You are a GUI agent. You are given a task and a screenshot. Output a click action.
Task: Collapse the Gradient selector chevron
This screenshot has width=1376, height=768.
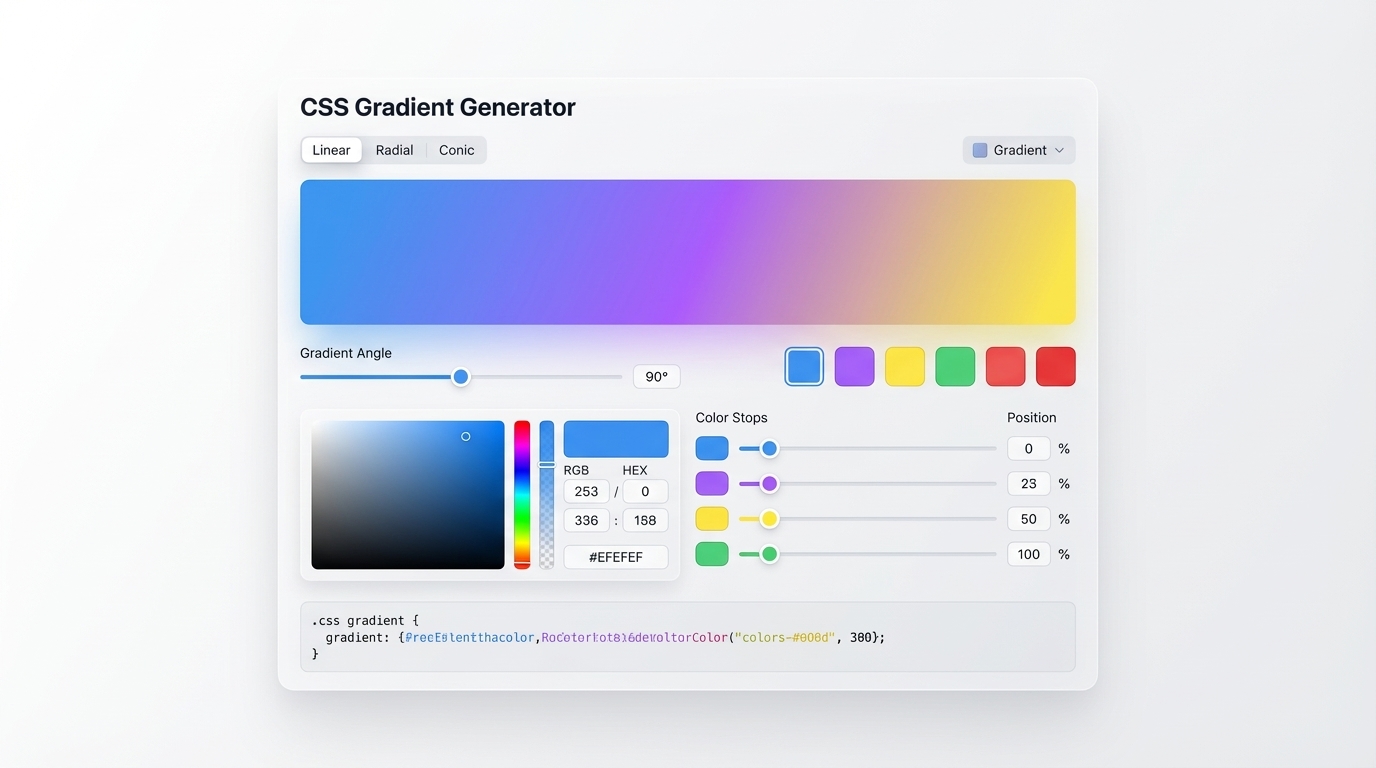tap(1059, 149)
